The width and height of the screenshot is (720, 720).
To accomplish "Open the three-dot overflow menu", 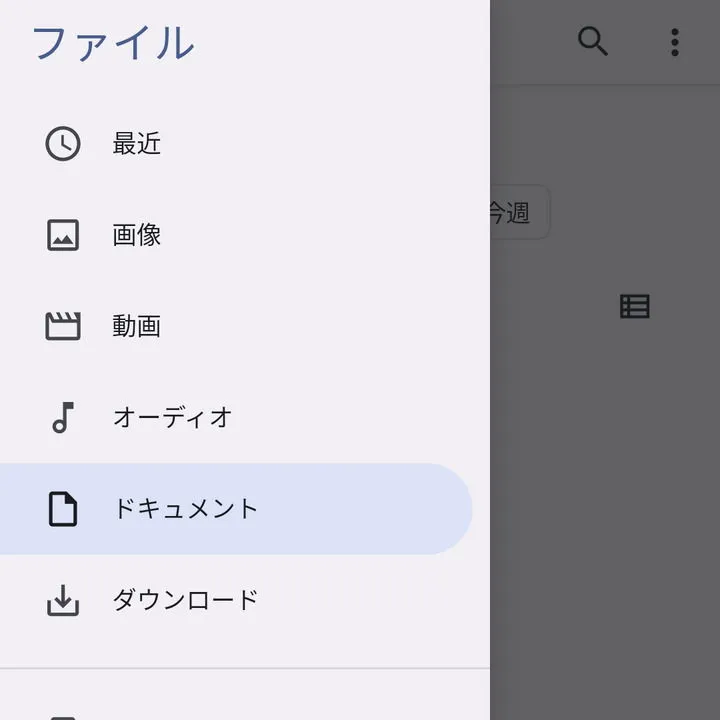I will 675,42.
